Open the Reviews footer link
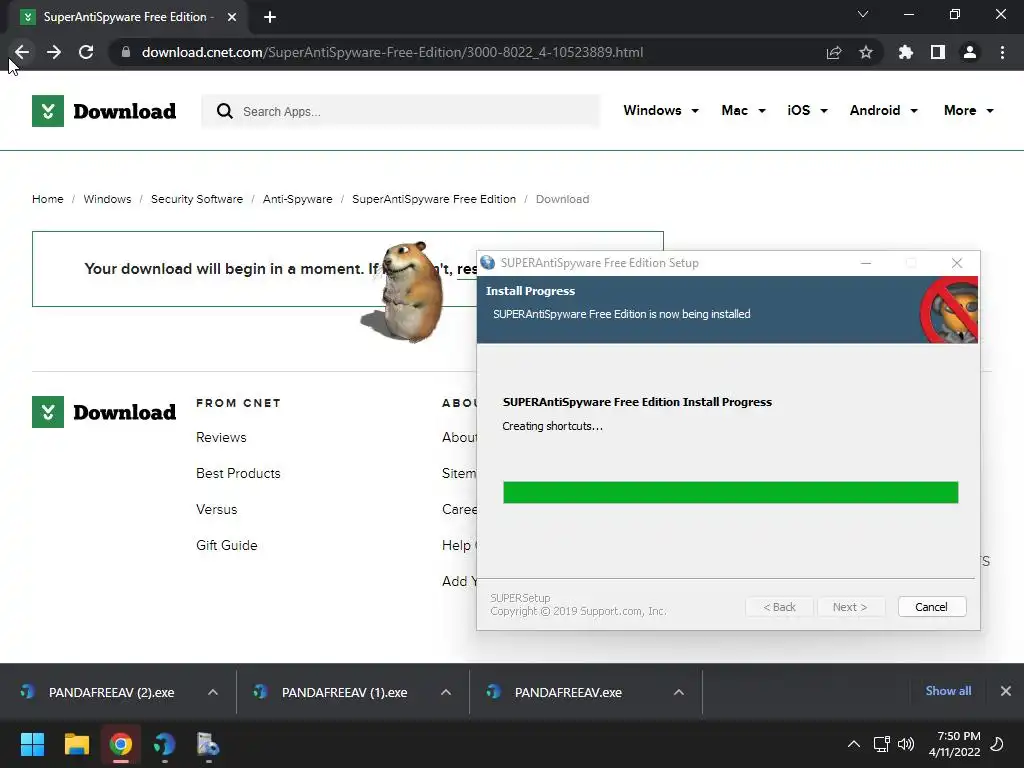 click(x=221, y=438)
